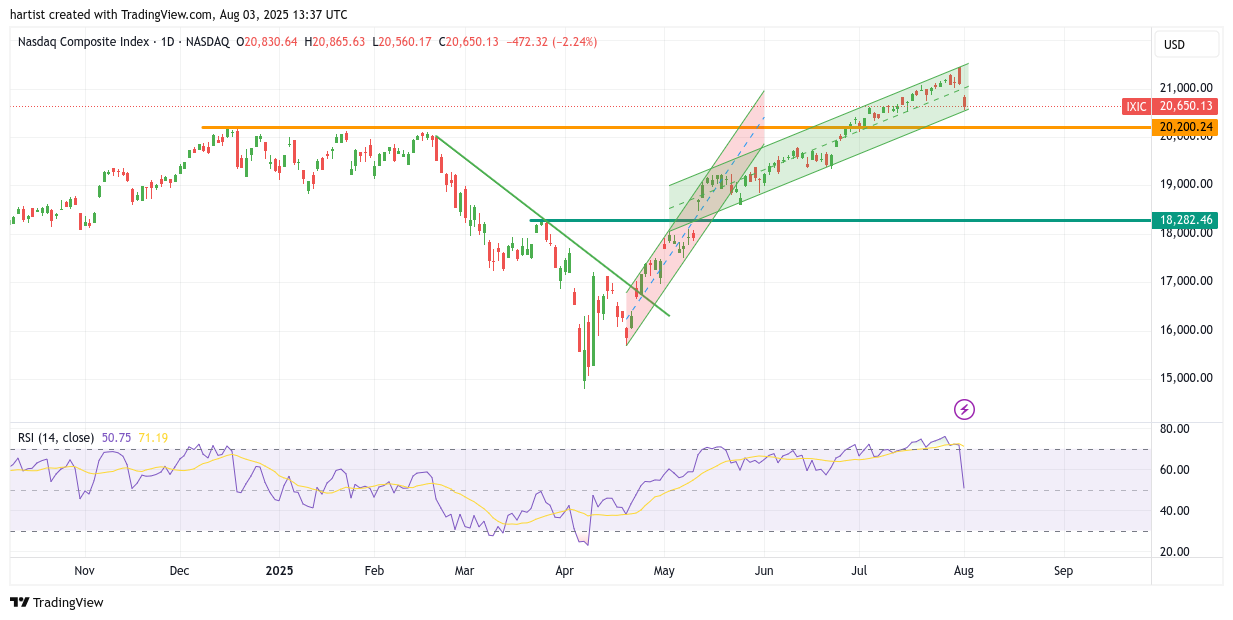Viewport: 1233px width, 620px height.
Task: Click the Feb label on time axis
Action: (374, 571)
